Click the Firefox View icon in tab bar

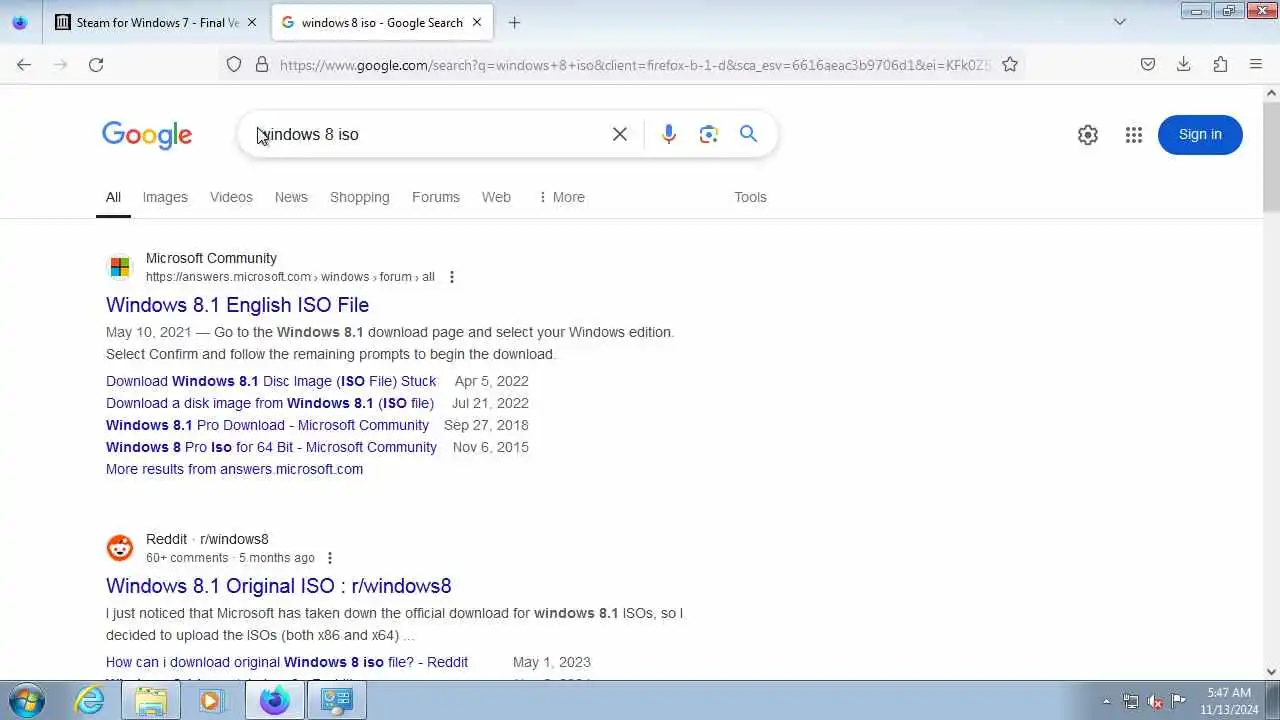20,22
